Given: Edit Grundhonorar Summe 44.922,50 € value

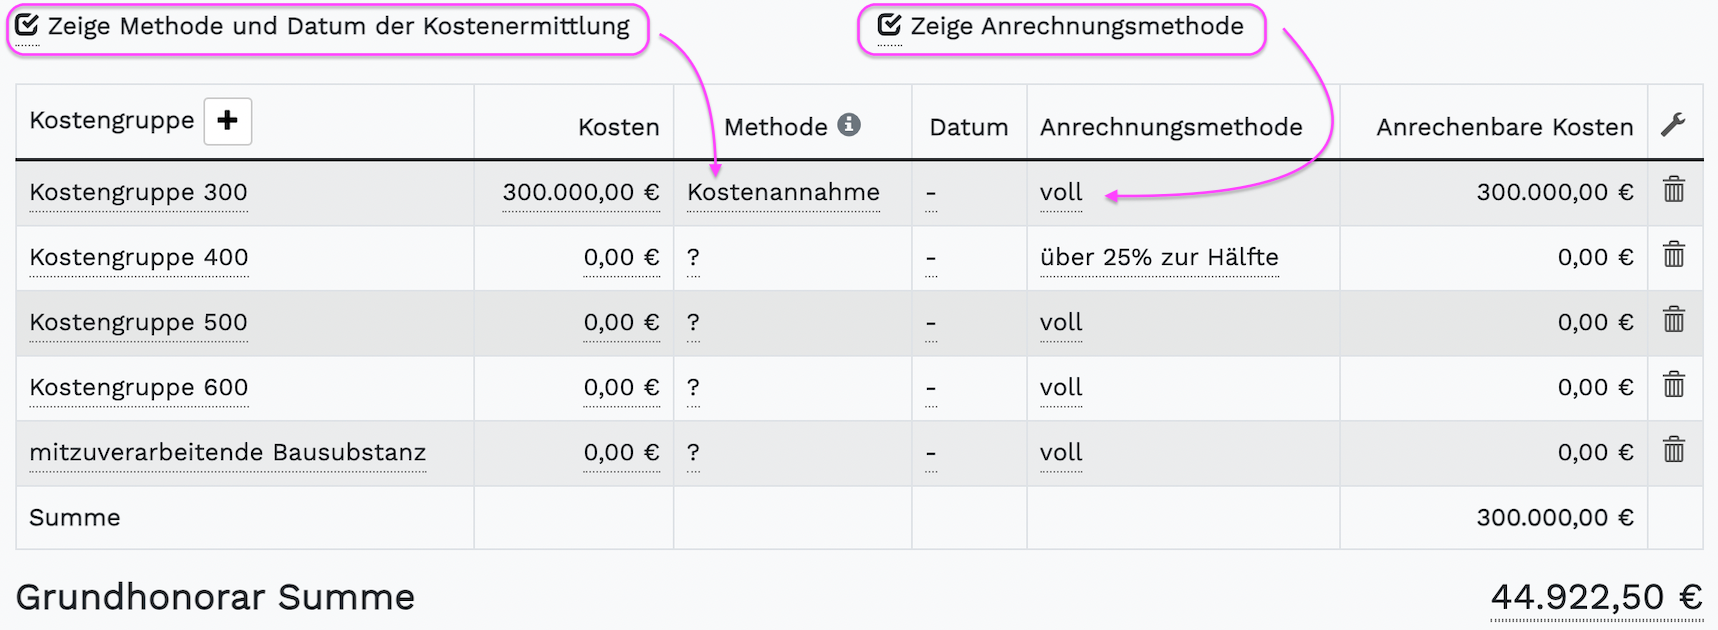Looking at the screenshot, I should pyautogui.click(x=1596, y=597).
